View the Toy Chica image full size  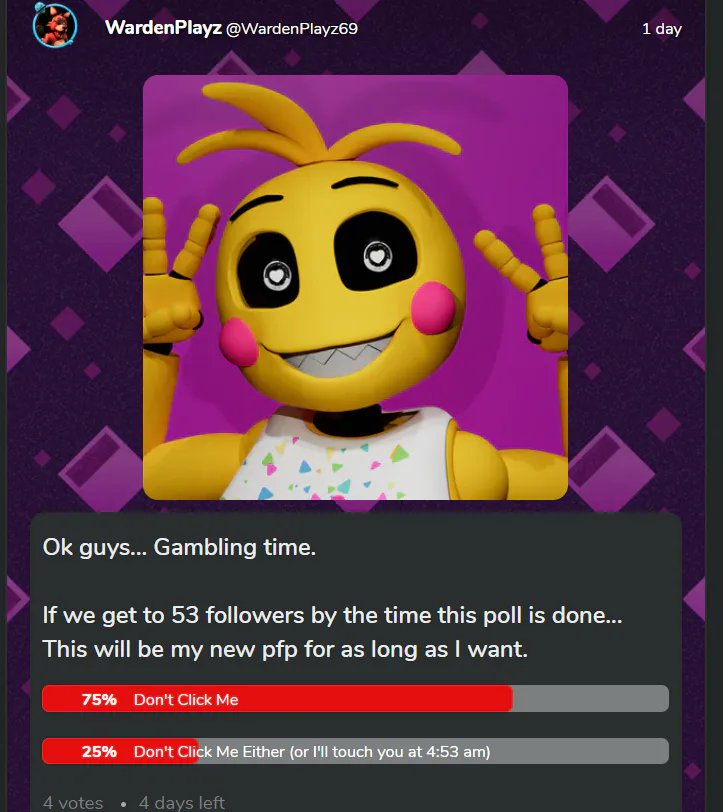coord(355,287)
